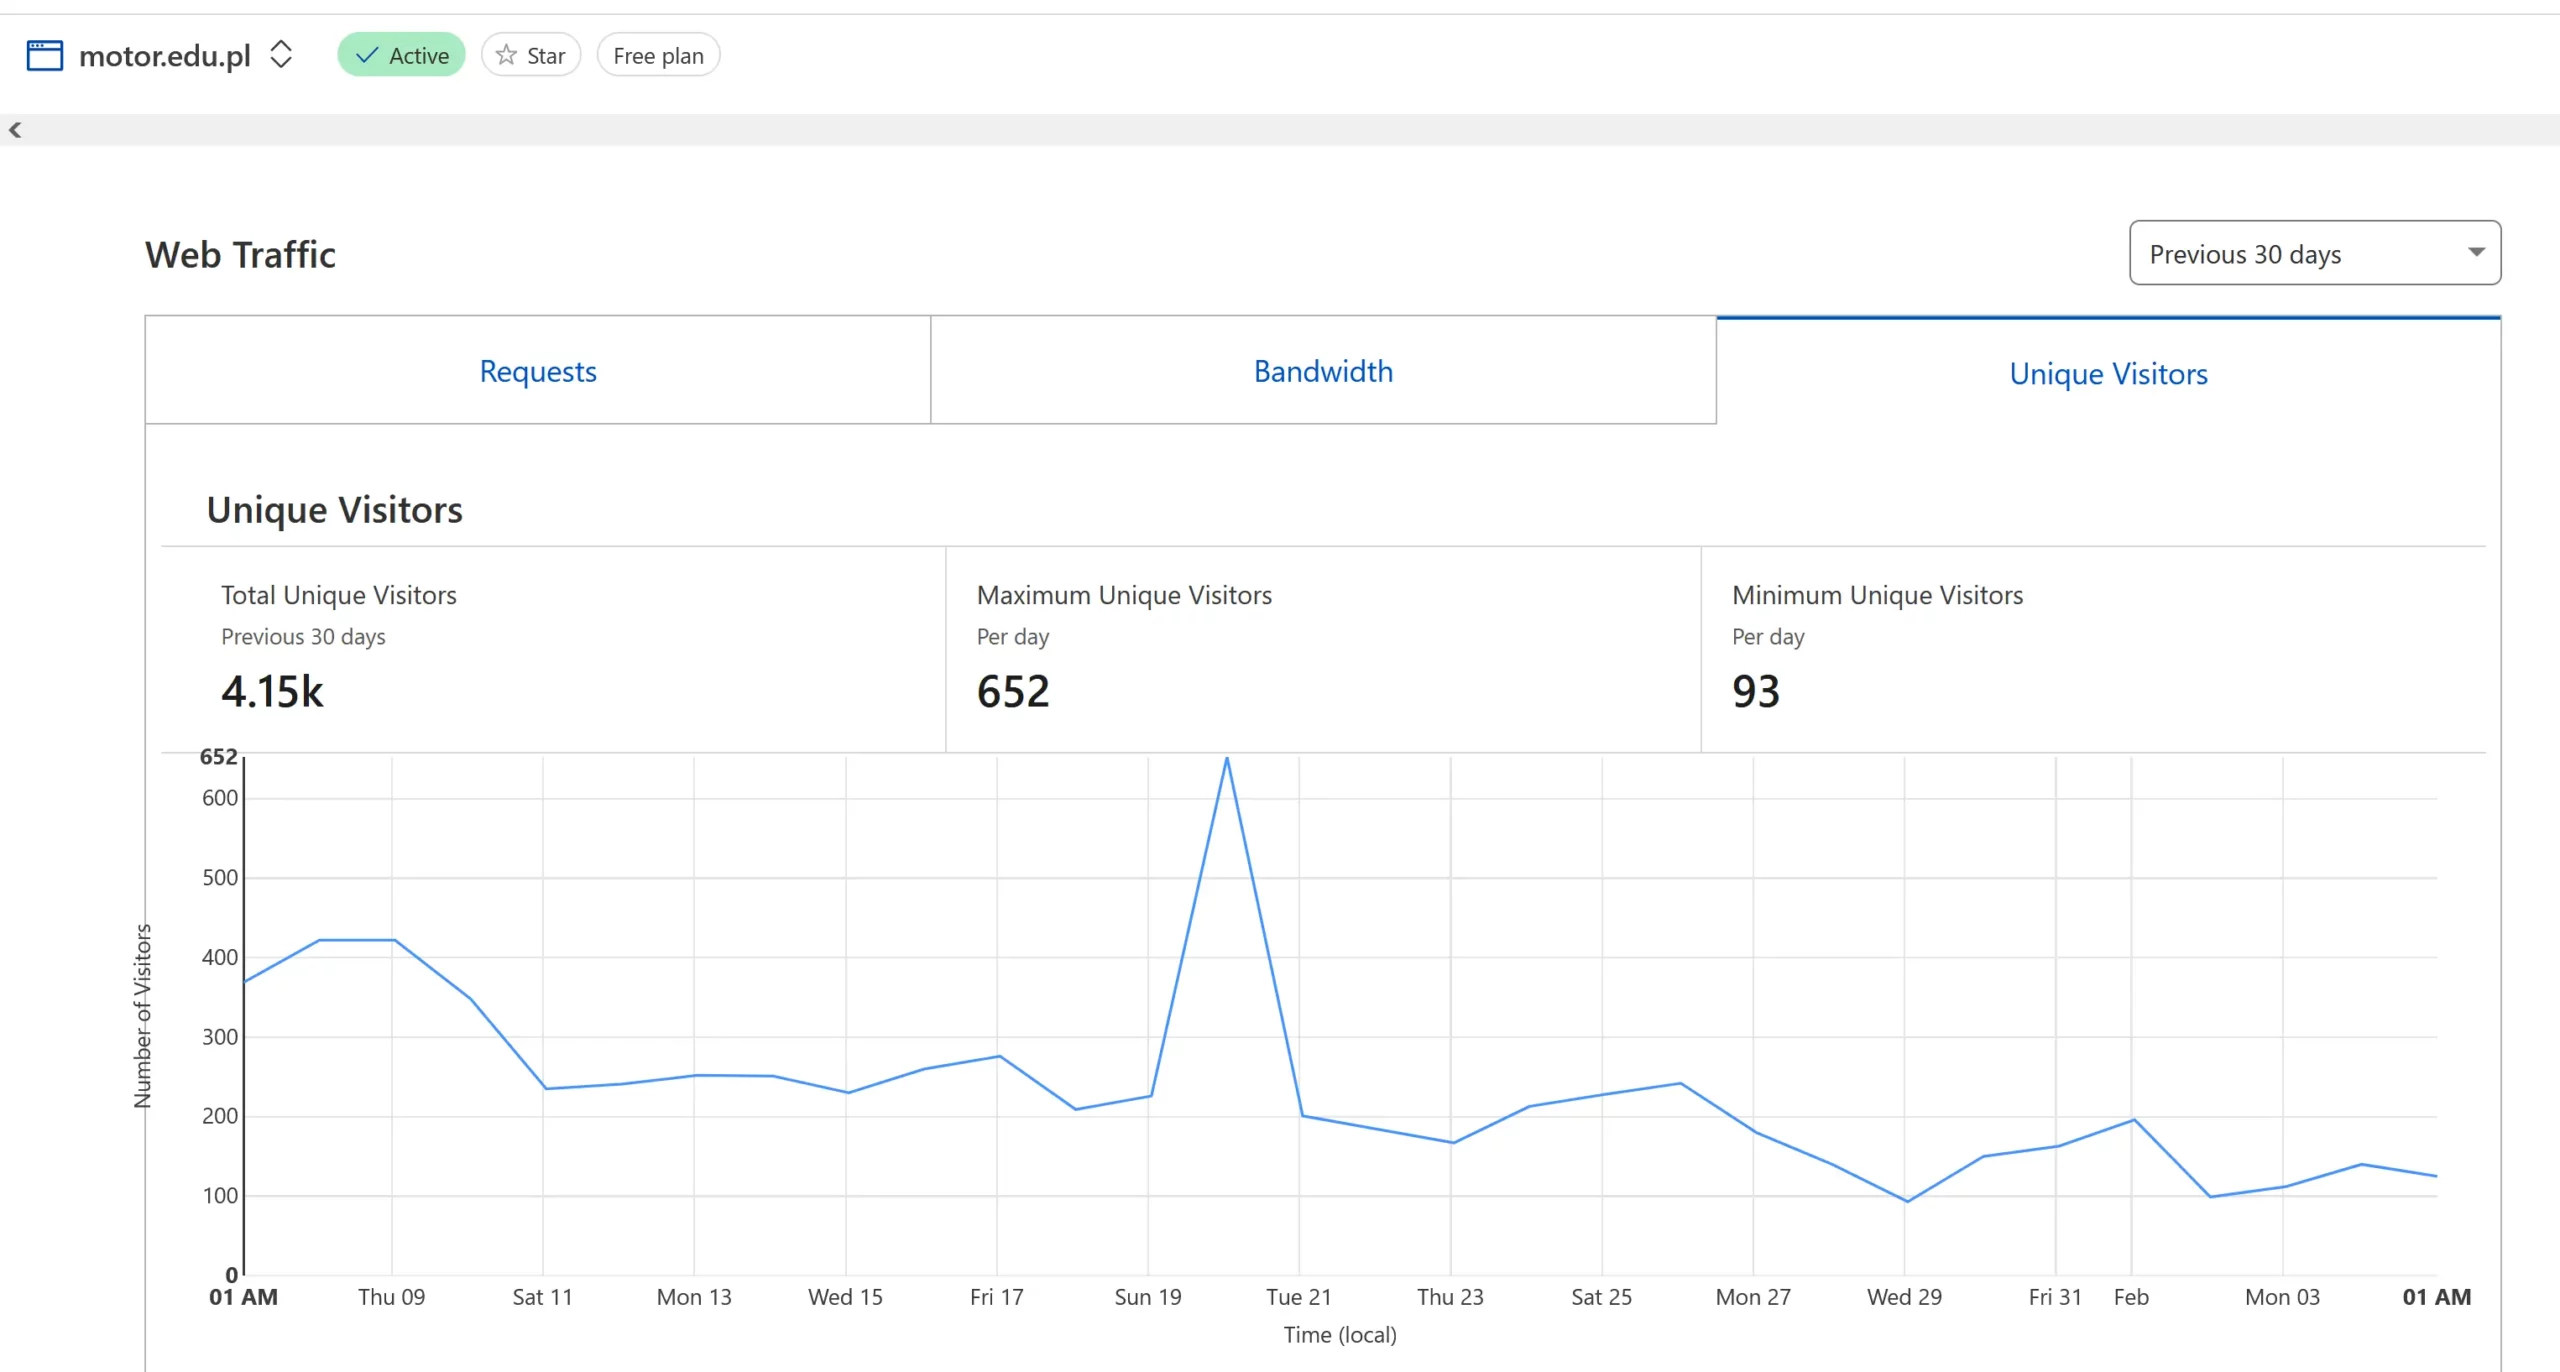
Task: Click the Total Unique Visitors 4.15k value
Action: 272,692
